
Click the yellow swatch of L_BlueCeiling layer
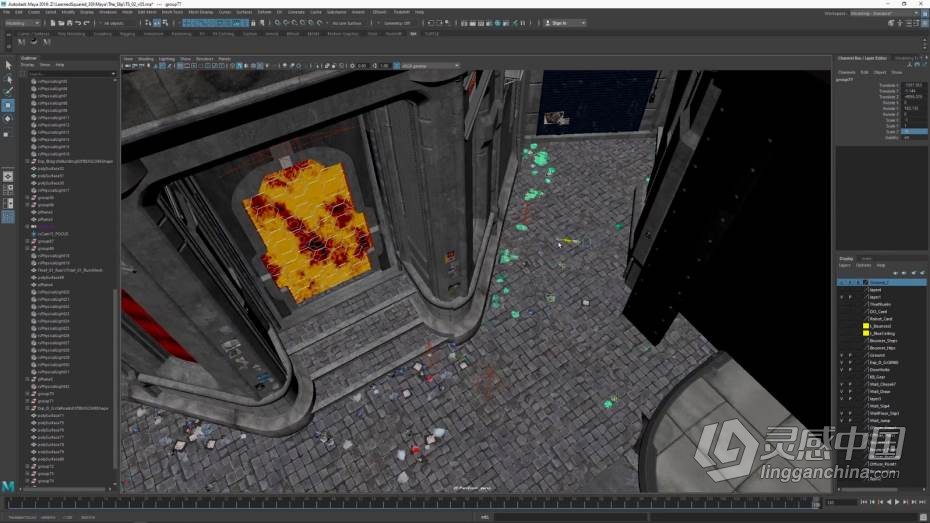click(866, 333)
